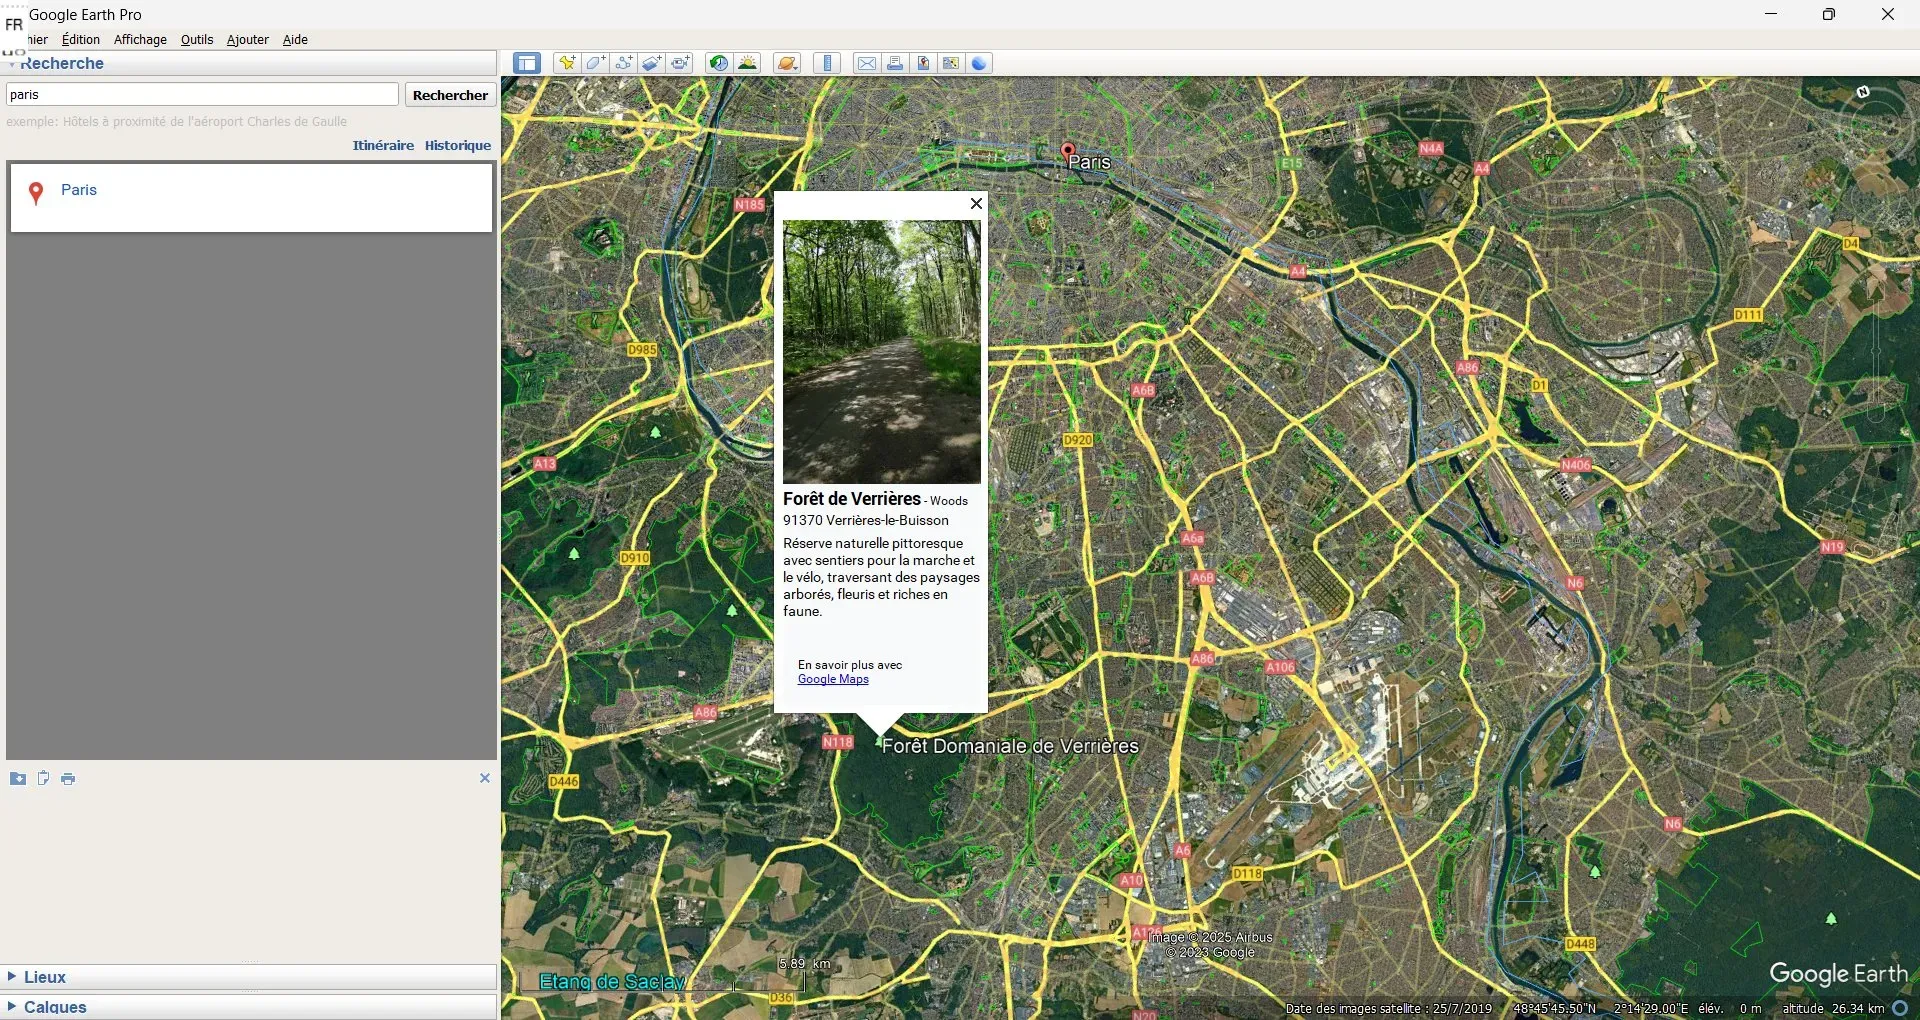Click the forest path photo in the balloon
Viewport: 1920px width, 1020px height.
point(882,352)
